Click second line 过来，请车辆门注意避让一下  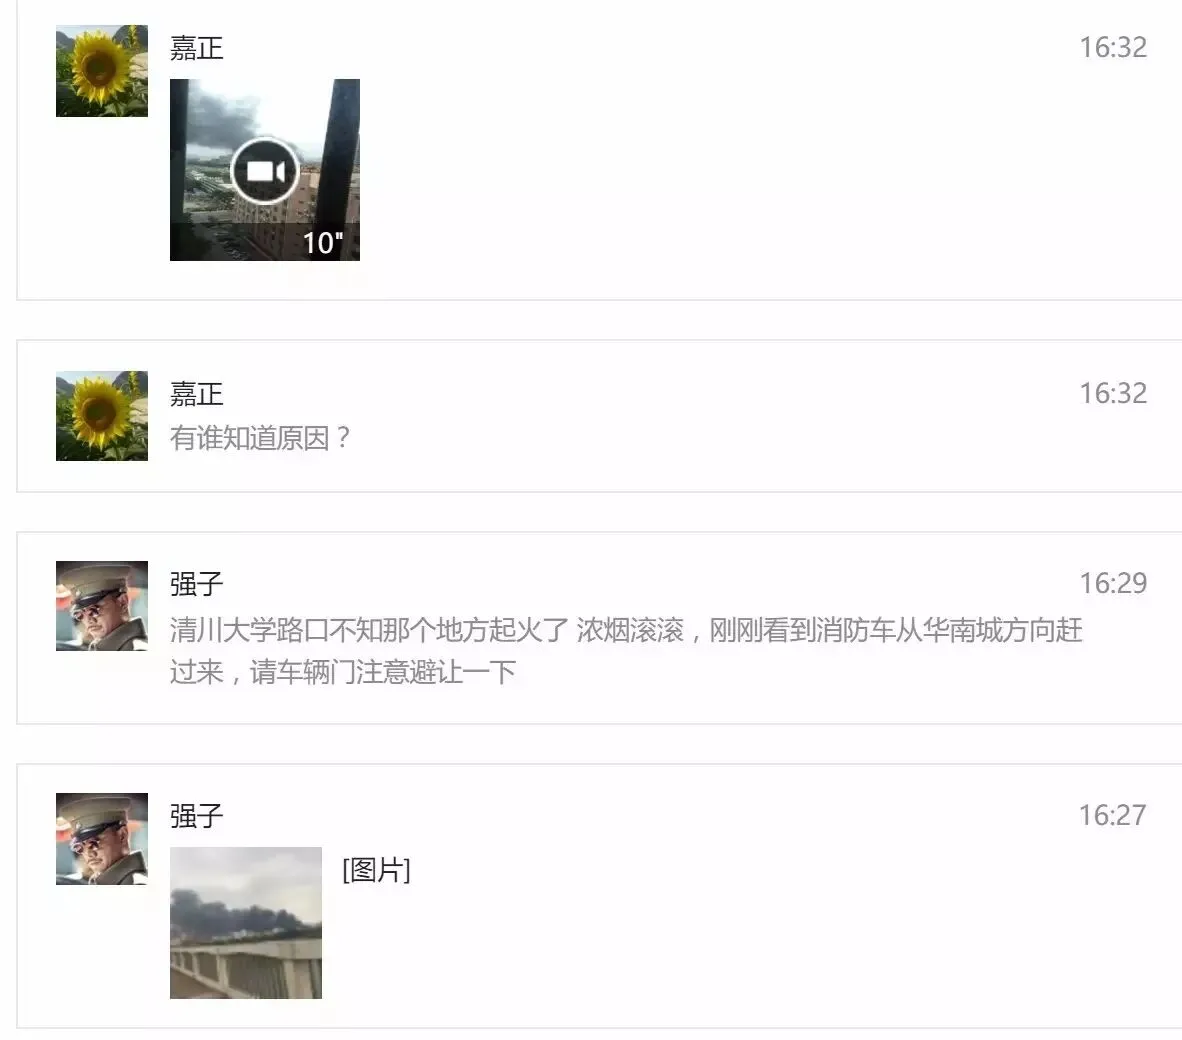coord(343,672)
